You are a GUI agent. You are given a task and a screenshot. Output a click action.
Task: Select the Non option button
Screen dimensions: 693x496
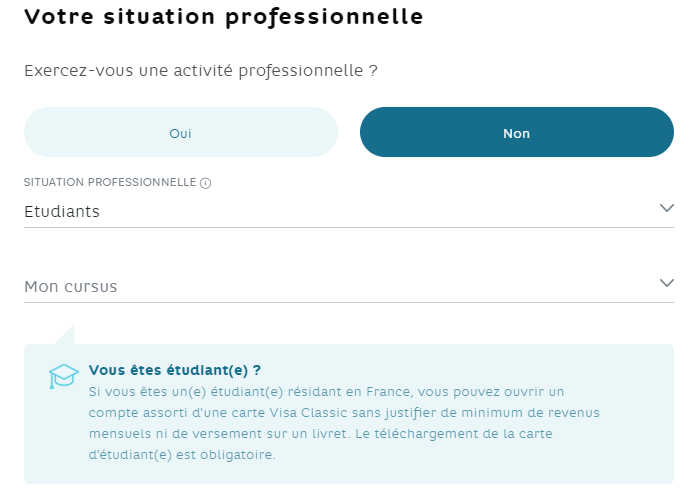tap(517, 132)
